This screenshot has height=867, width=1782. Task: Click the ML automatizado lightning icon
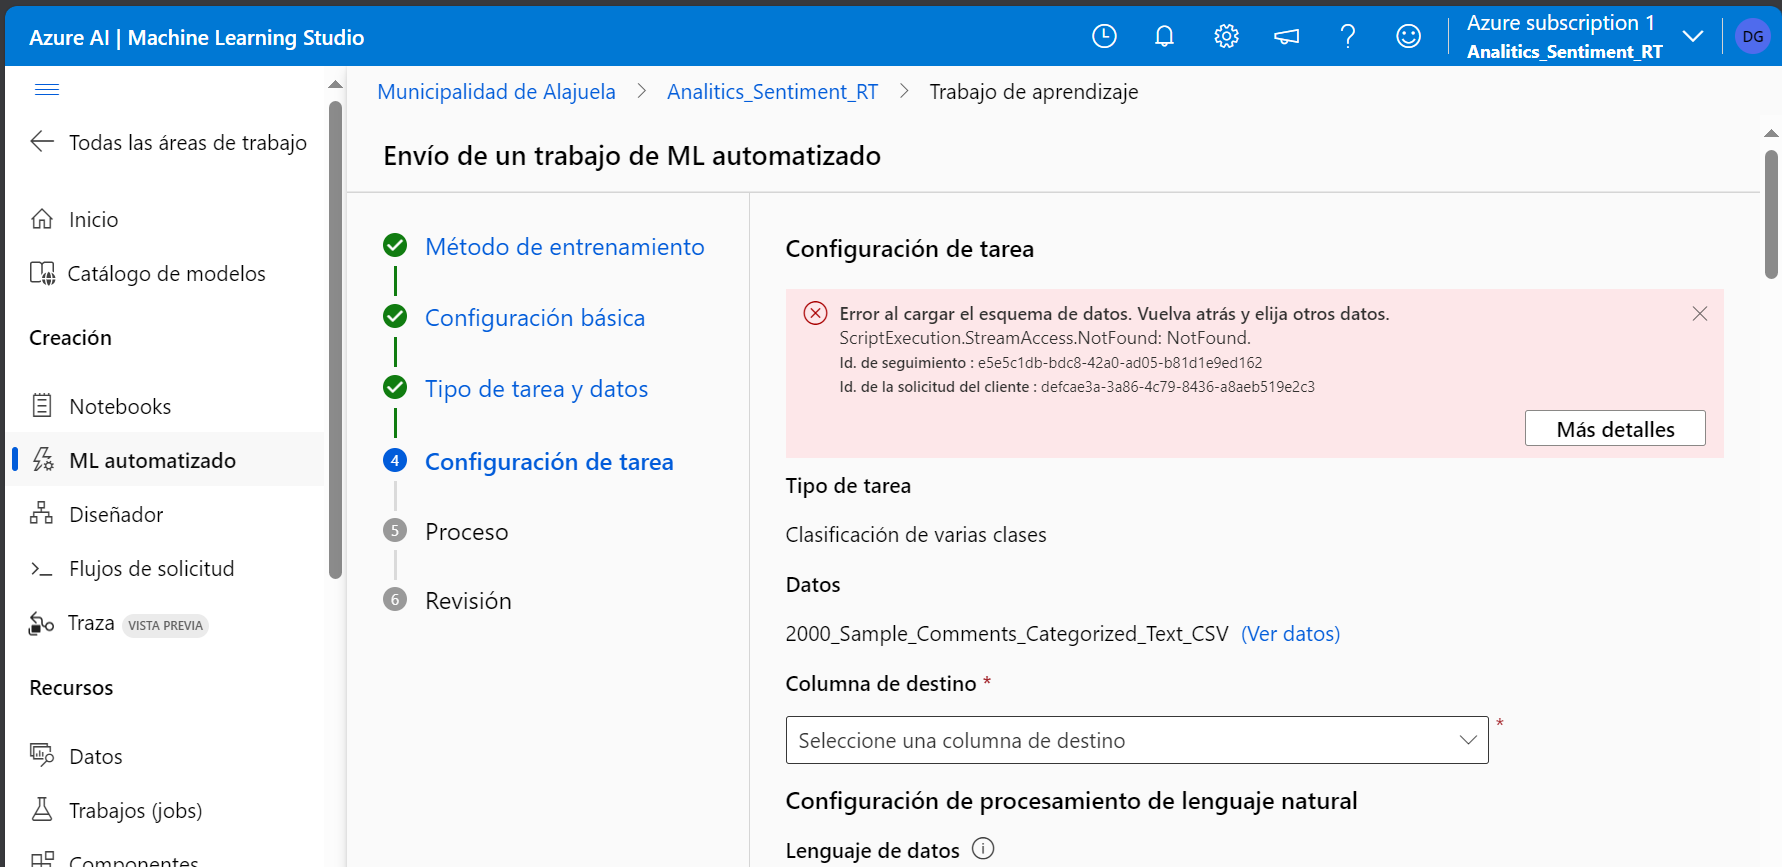click(x=42, y=460)
